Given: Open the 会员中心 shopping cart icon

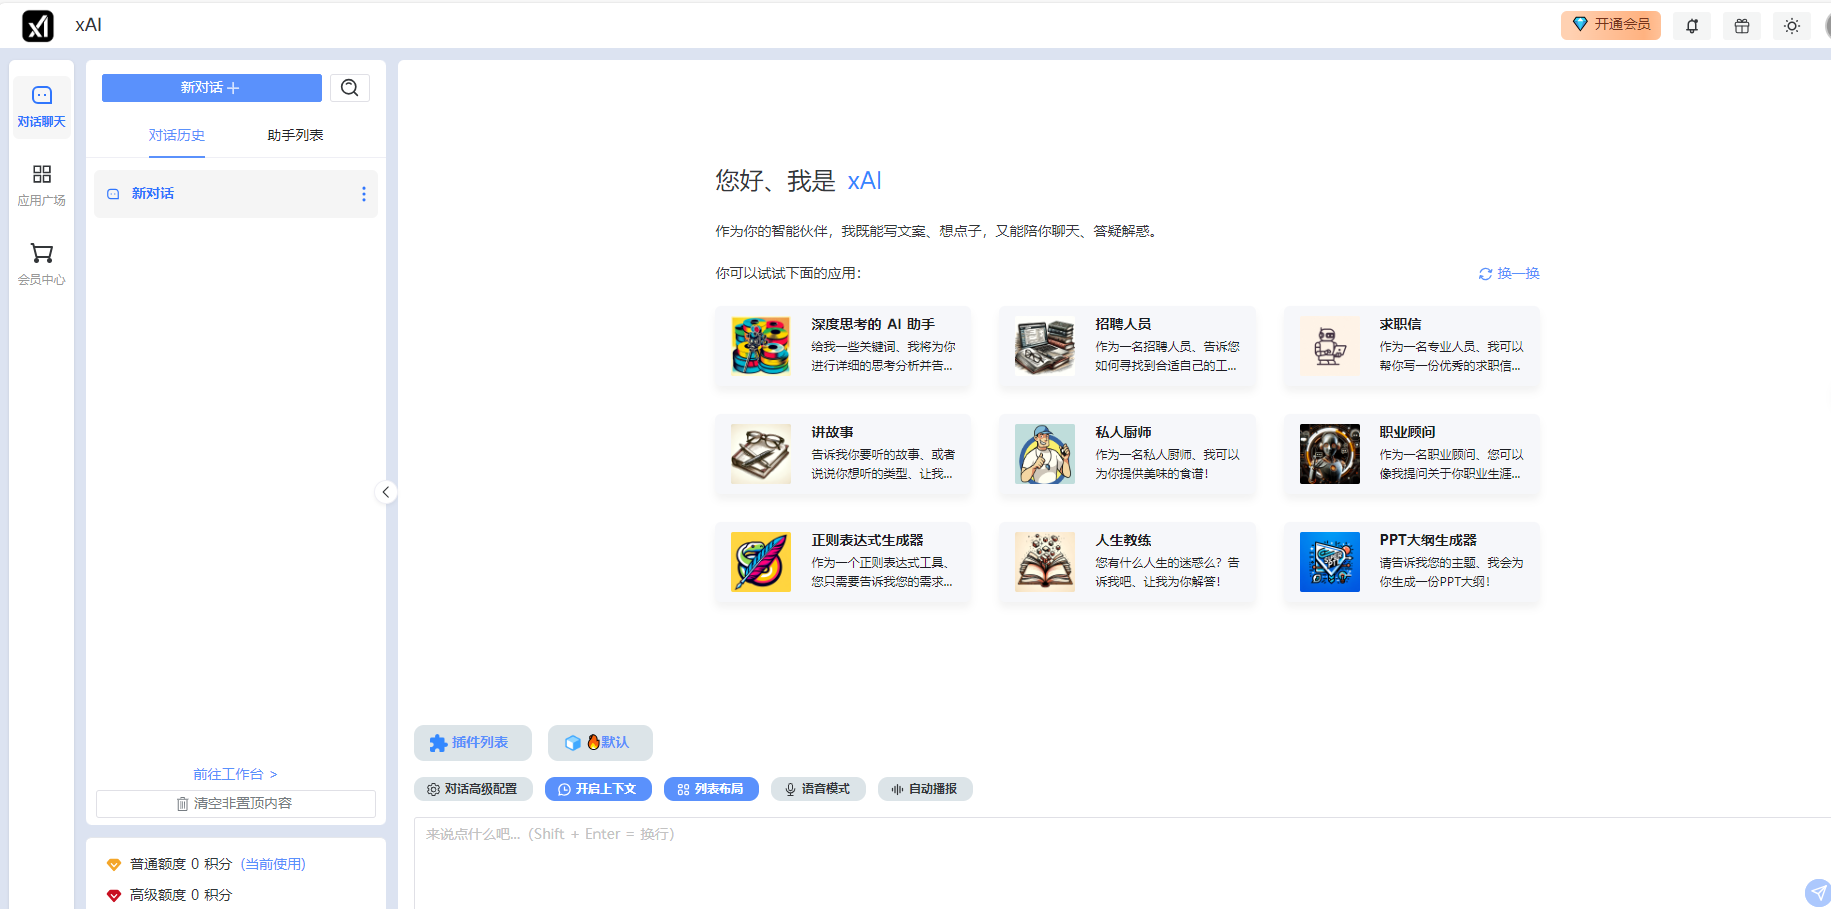Looking at the screenshot, I should (41, 263).
